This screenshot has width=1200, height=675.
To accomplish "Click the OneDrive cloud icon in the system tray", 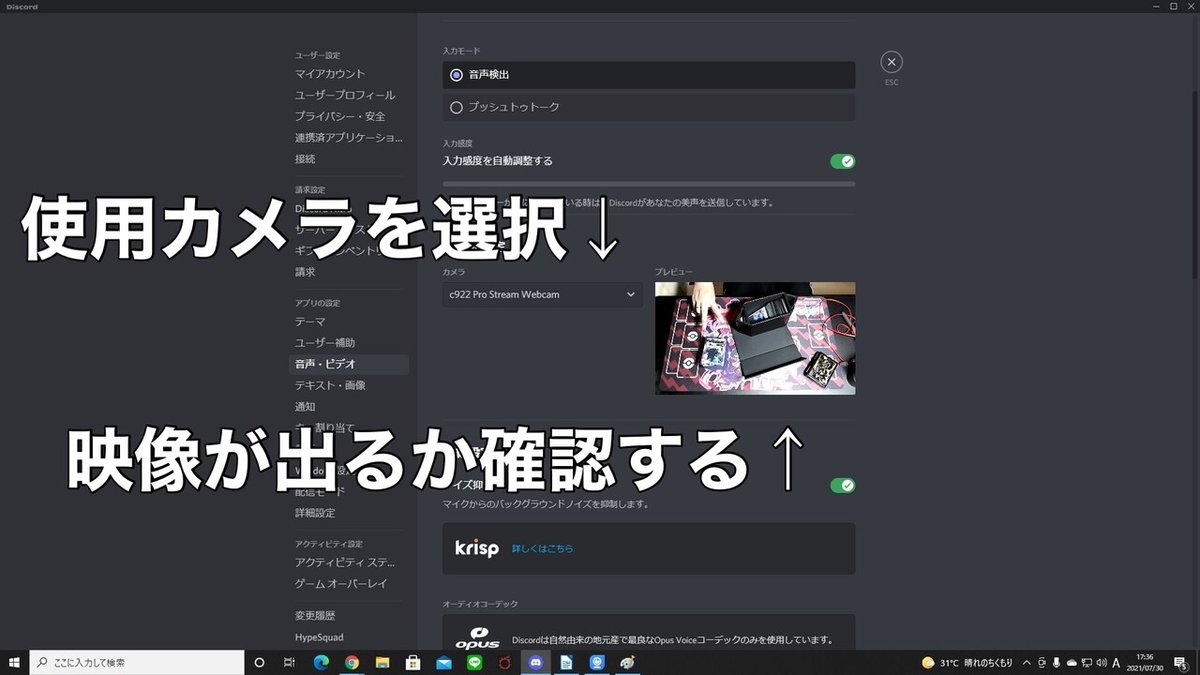I will [x=1071, y=662].
